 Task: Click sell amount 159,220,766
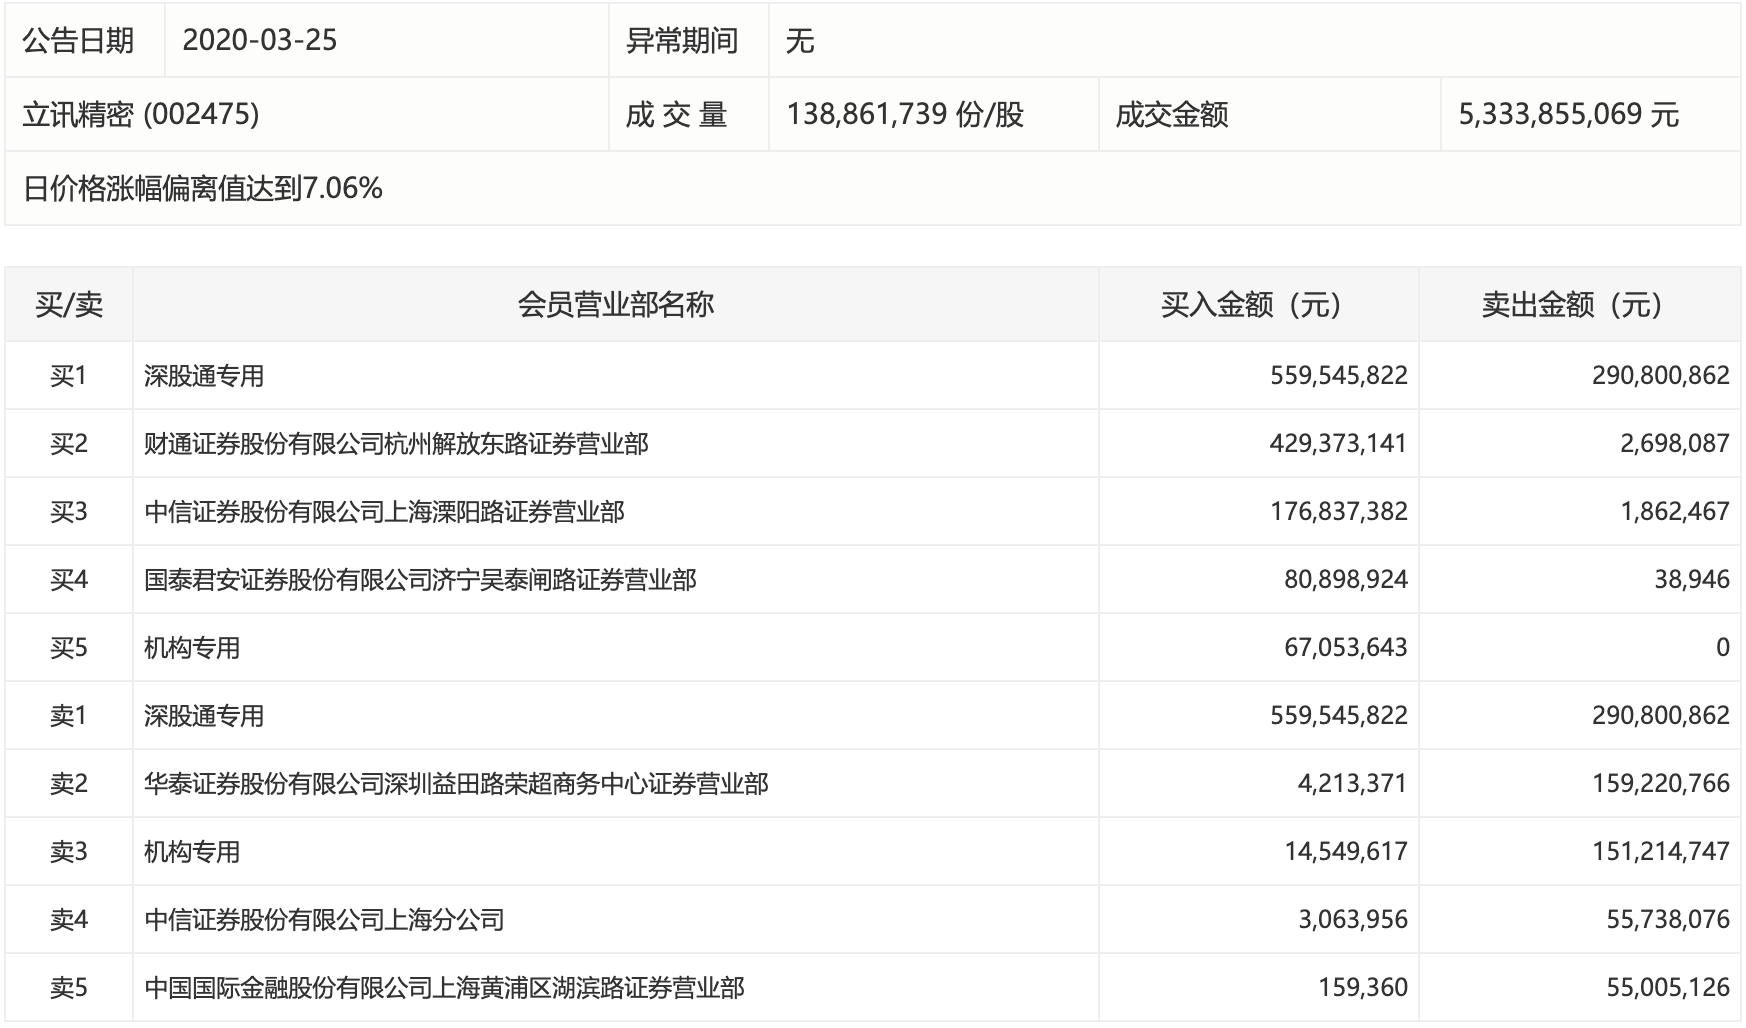click(1661, 784)
